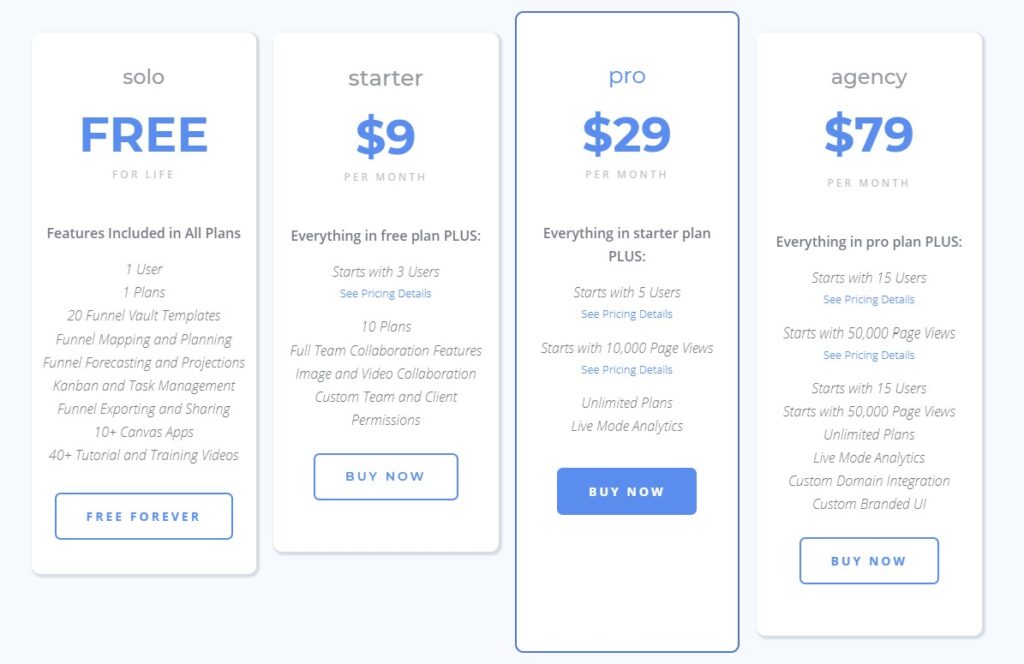Click the $29 price
Image resolution: width=1024 pixels, height=664 pixels.
(x=626, y=135)
